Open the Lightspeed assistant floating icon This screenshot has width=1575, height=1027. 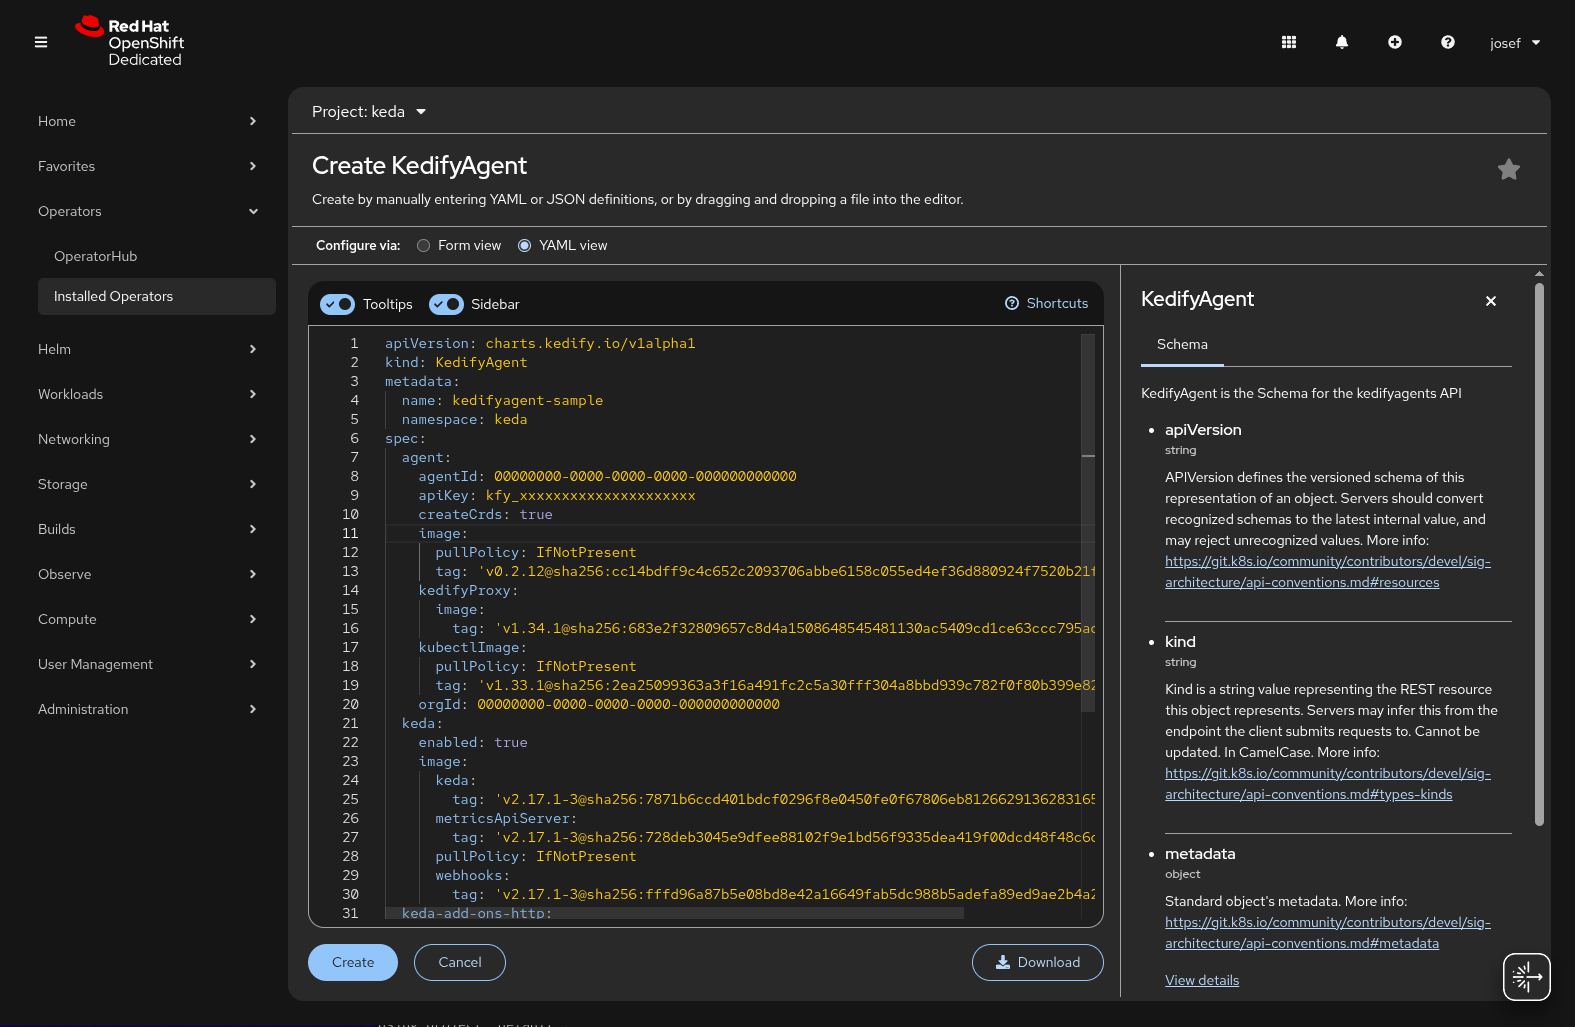coord(1527,976)
